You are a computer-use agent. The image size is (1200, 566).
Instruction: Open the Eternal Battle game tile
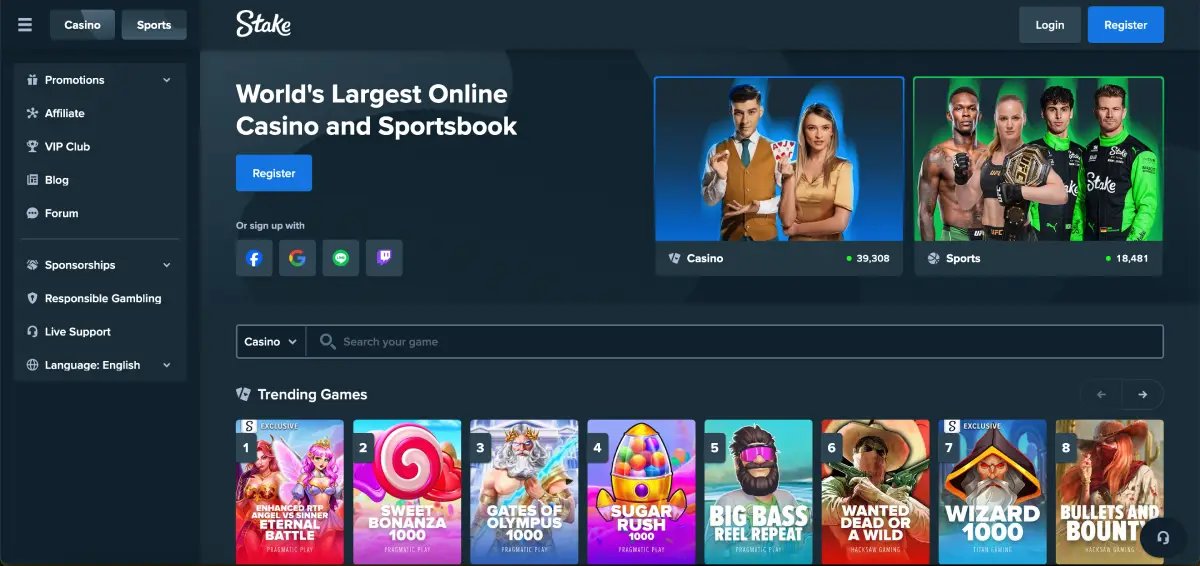coord(290,492)
